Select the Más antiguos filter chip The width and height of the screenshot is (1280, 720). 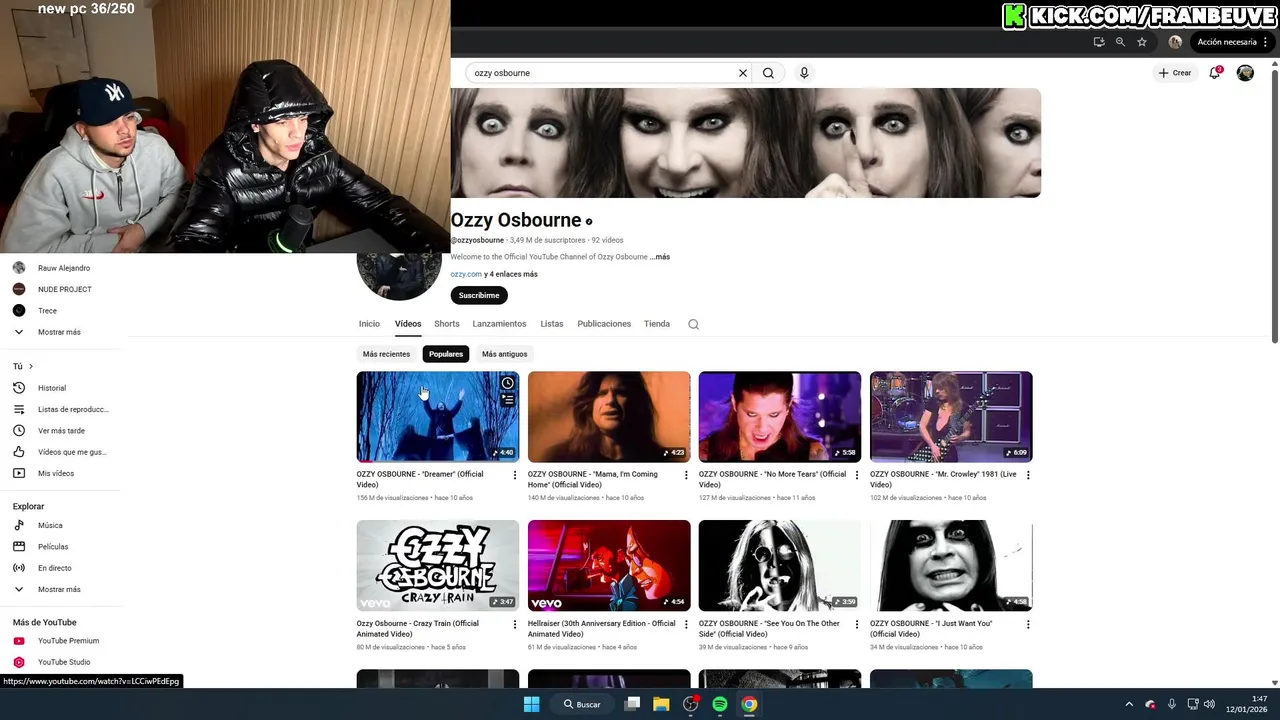click(505, 354)
